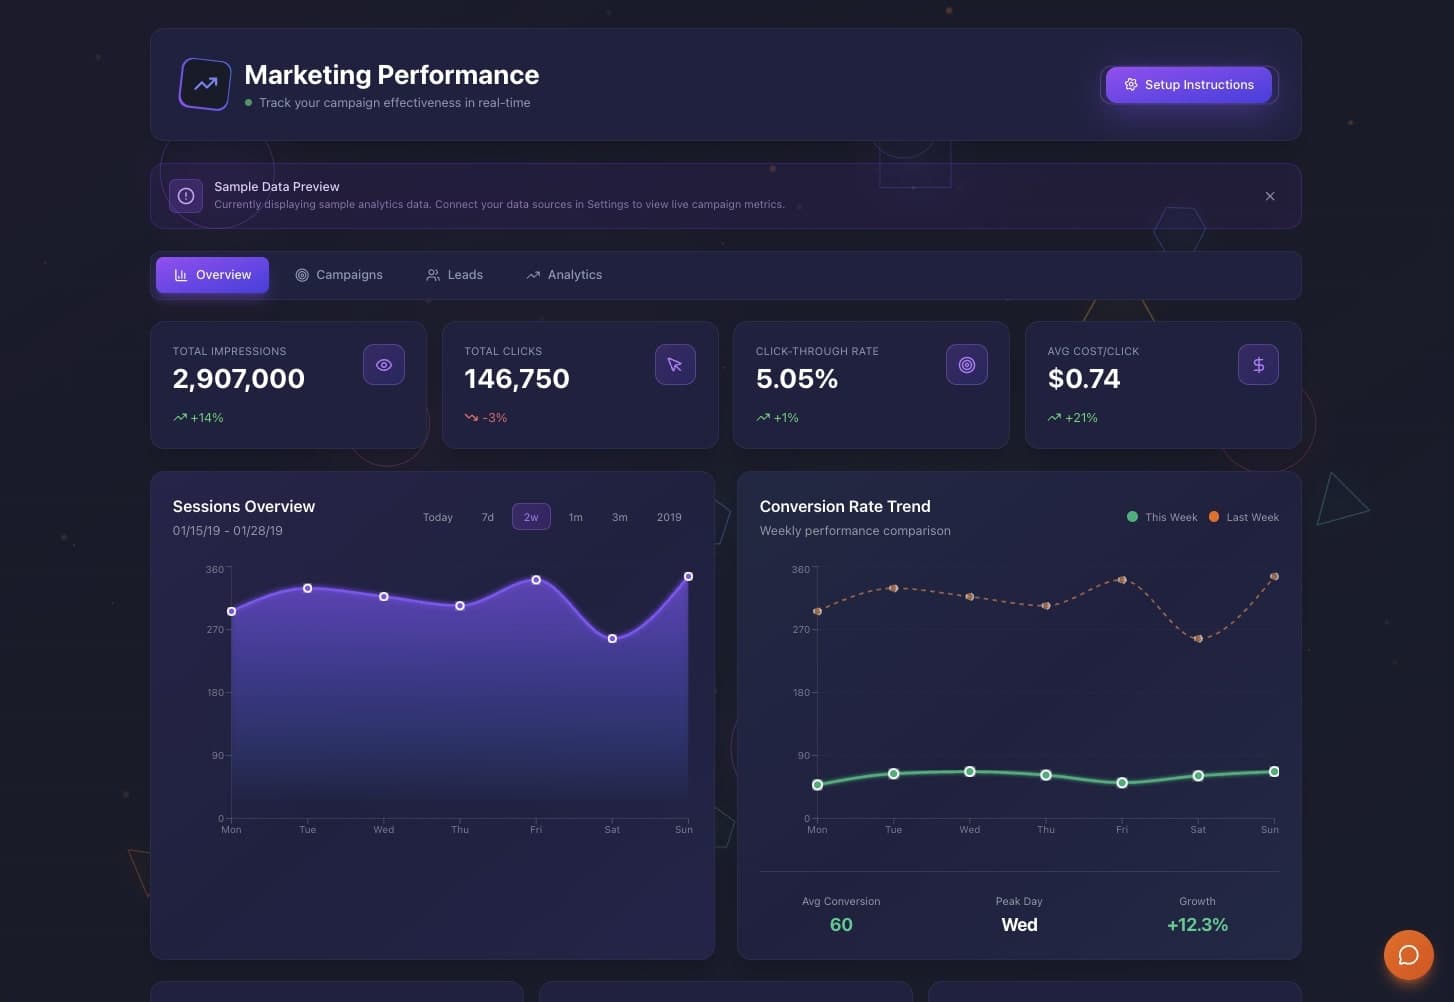The image size is (1454, 1002).
Task: Switch to the Overview tab
Action: tap(212, 275)
